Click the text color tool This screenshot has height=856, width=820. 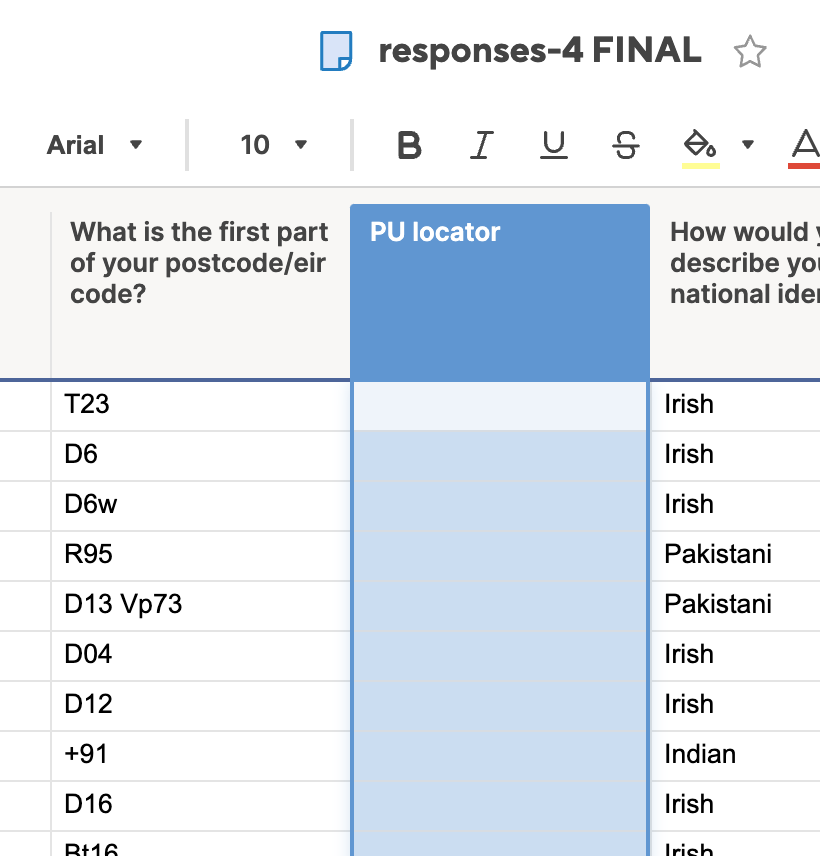(803, 145)
